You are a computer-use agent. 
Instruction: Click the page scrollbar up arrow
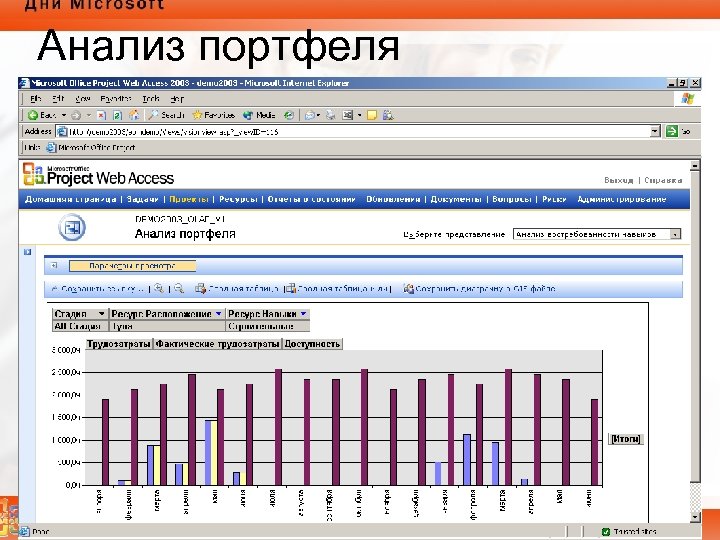[695, 165]
